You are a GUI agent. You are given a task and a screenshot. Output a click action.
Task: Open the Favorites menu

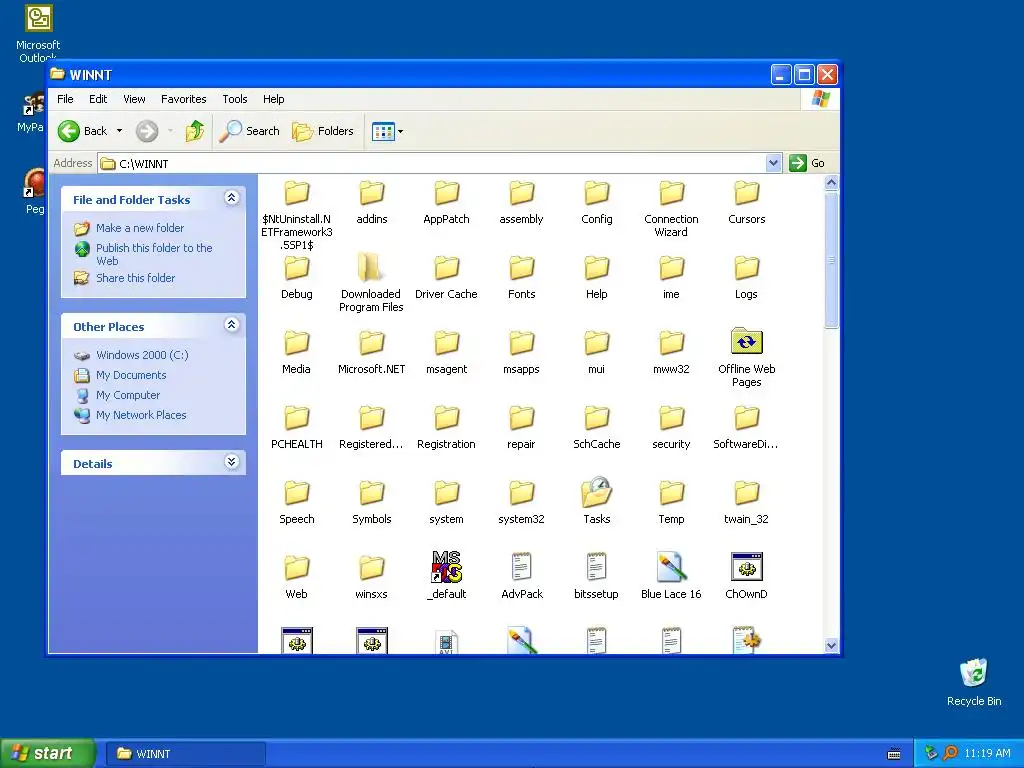184,99
